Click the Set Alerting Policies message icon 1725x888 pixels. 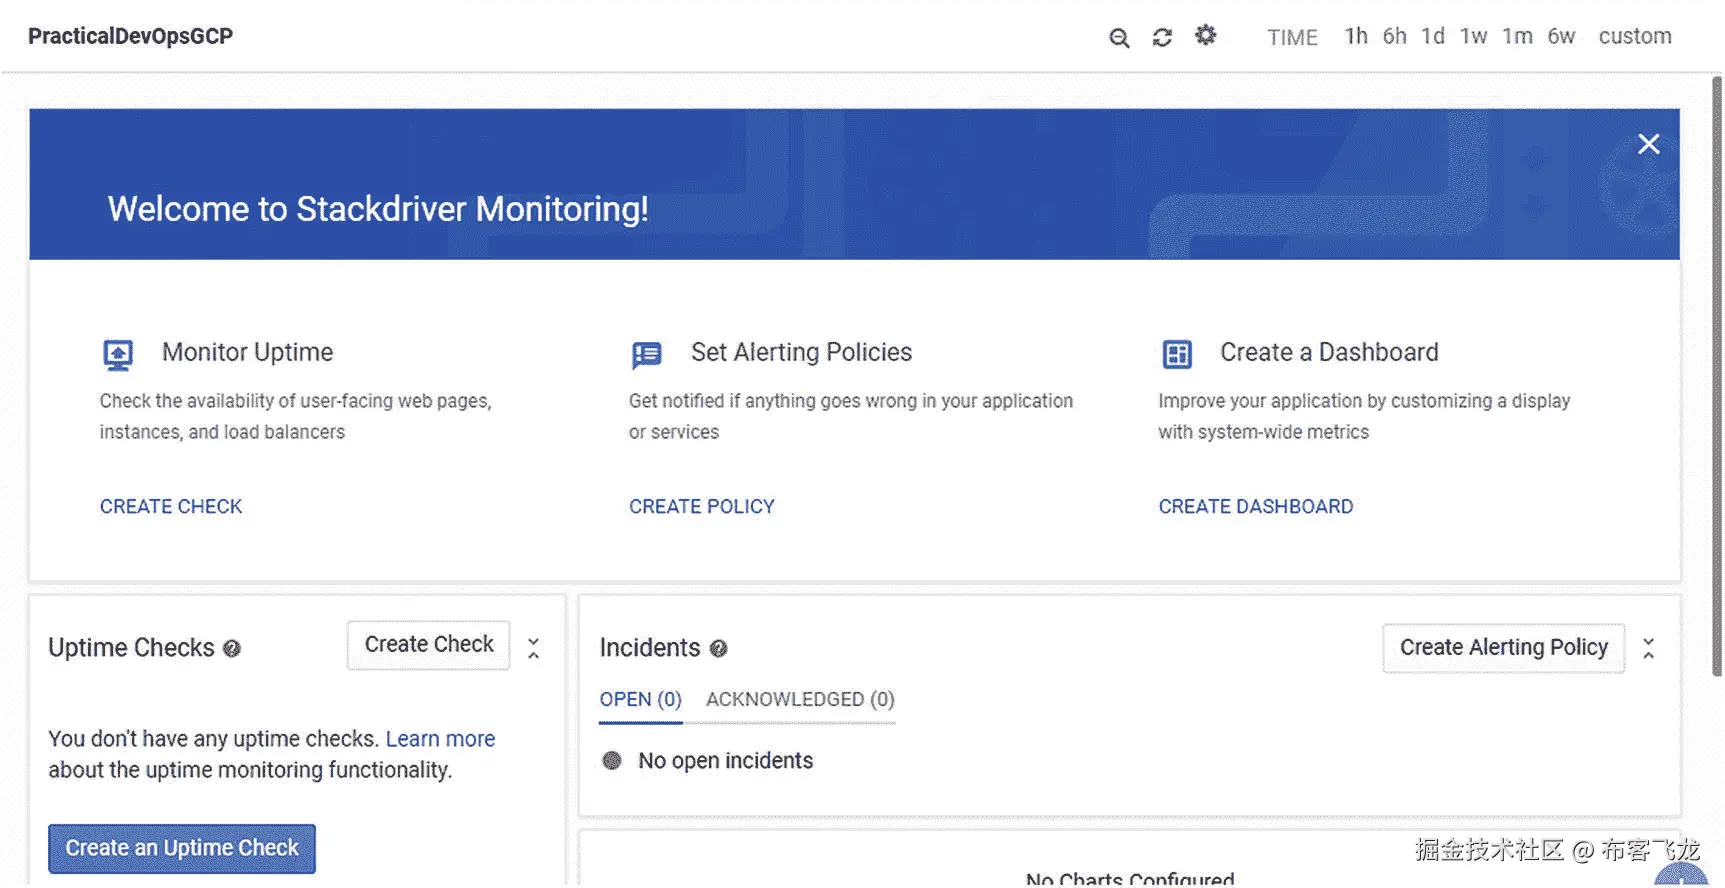coord(647,355)
